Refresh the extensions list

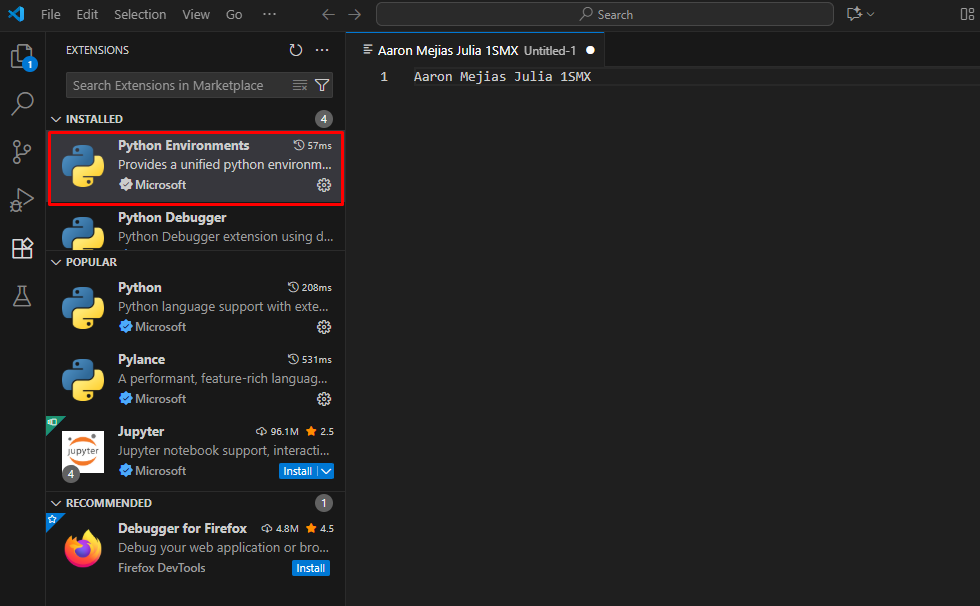point(295,50)
